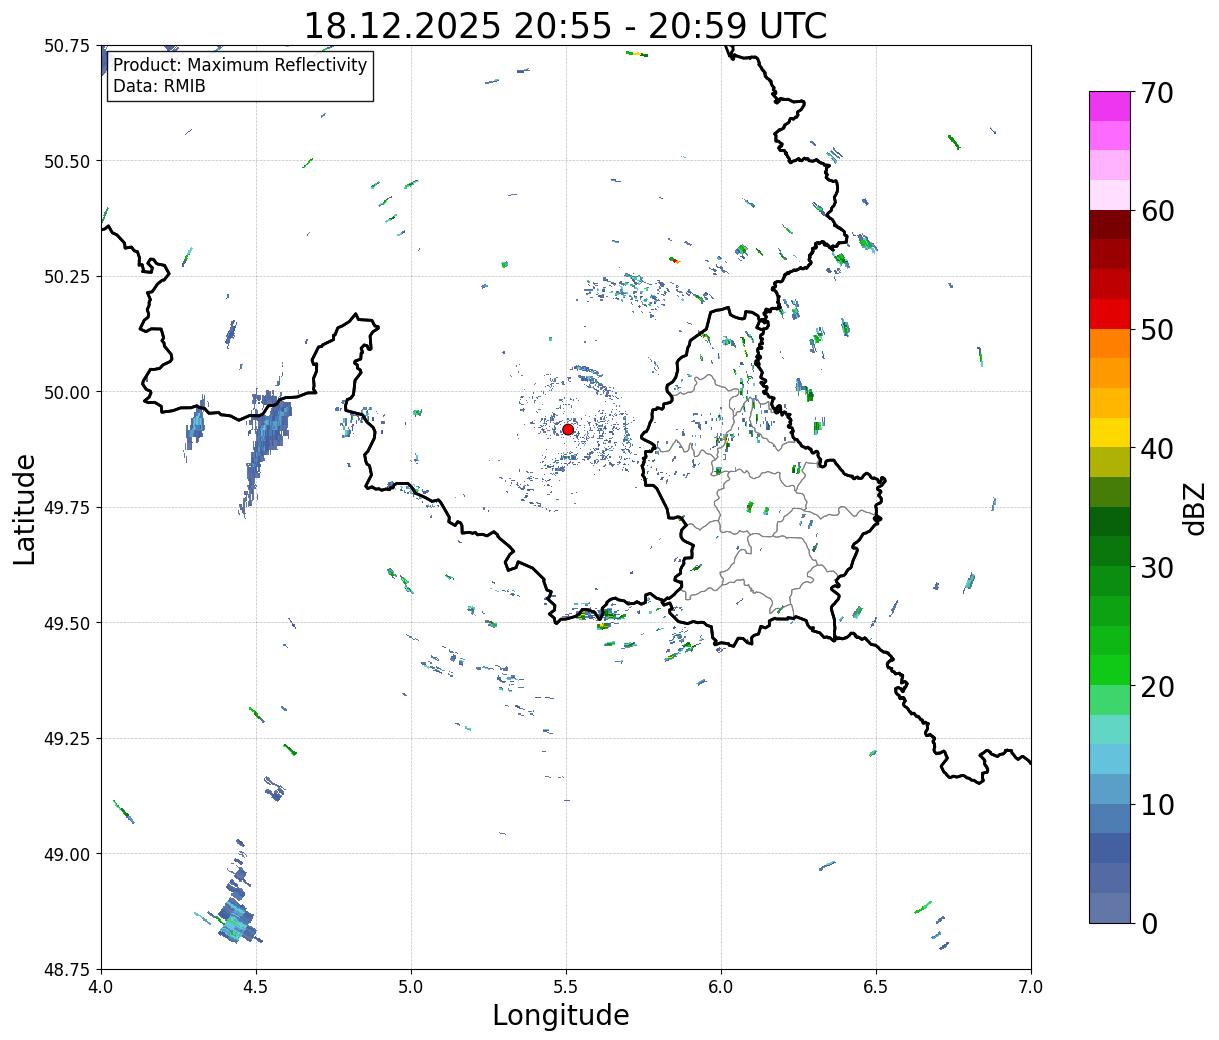Click the top magenta swatch in the colorbar
This screenshot has height=1040, width=1219.
click(x=1110, y=106)
